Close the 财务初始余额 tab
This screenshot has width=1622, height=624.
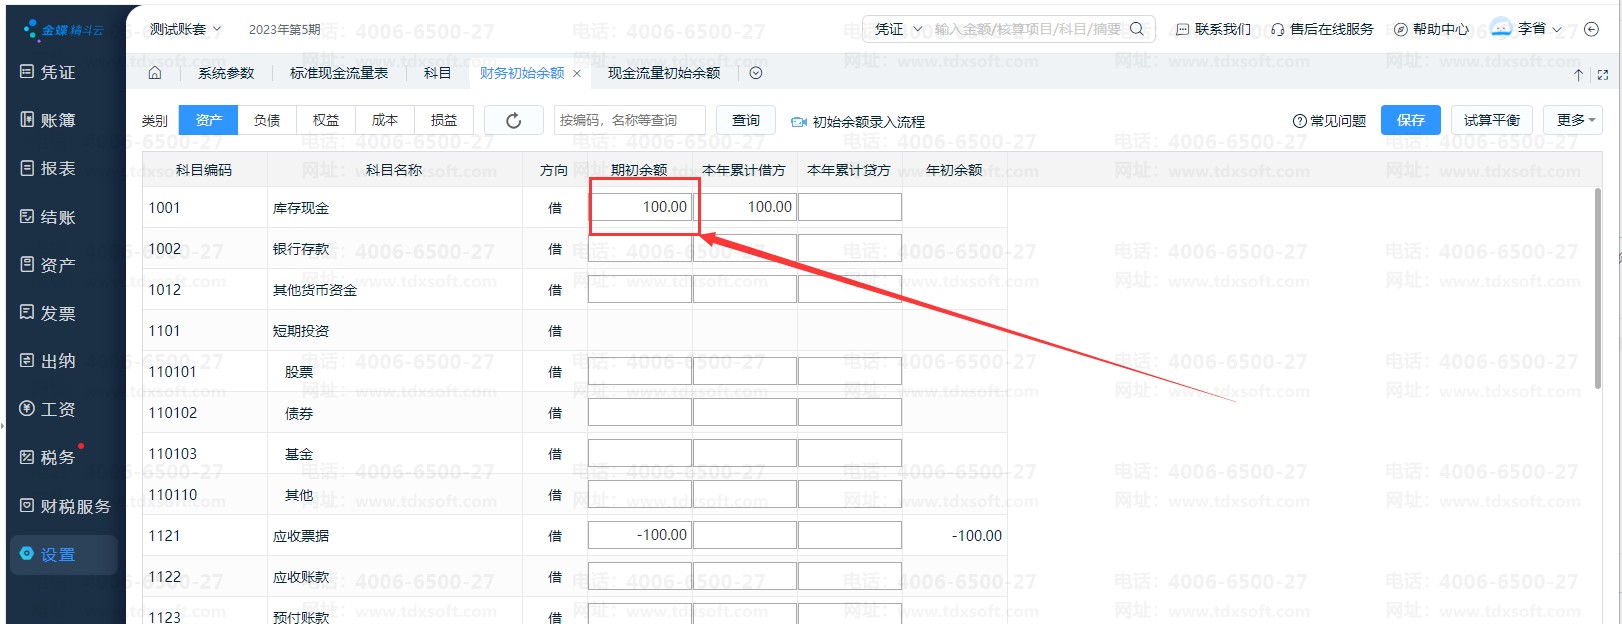[577, 73]
